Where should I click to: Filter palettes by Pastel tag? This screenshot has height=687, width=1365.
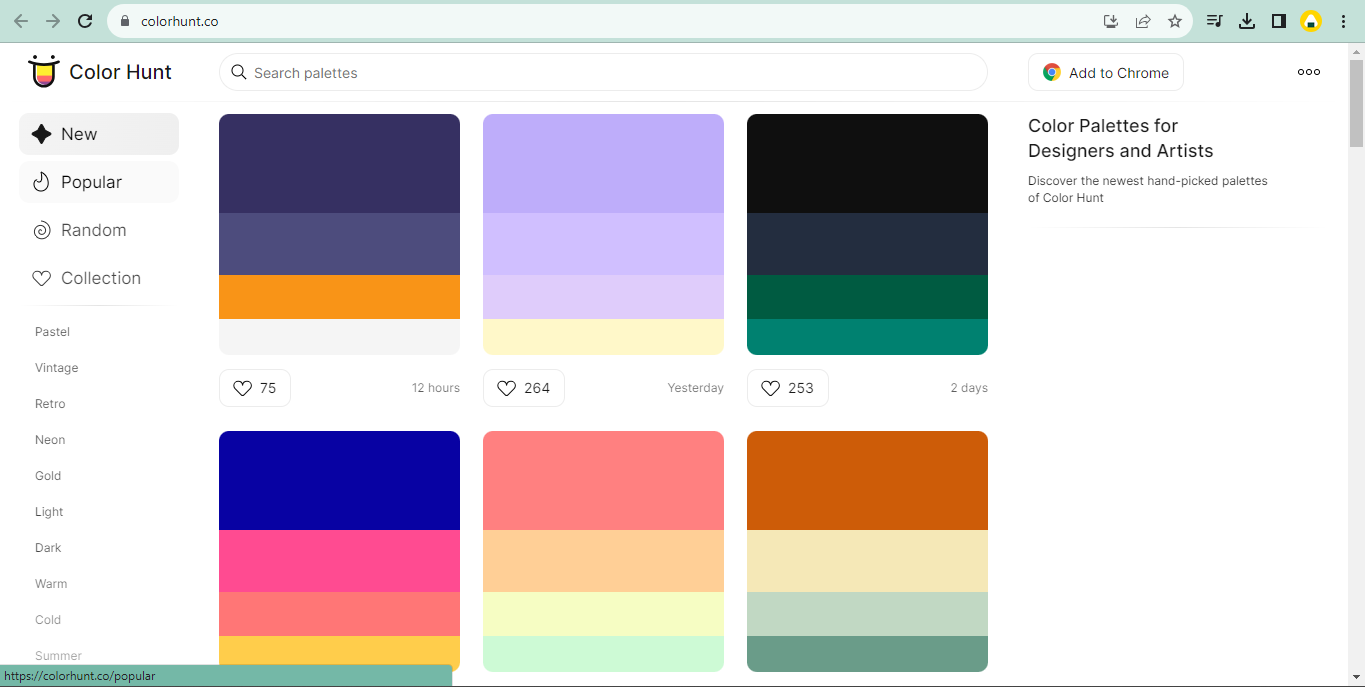[52, 332]
